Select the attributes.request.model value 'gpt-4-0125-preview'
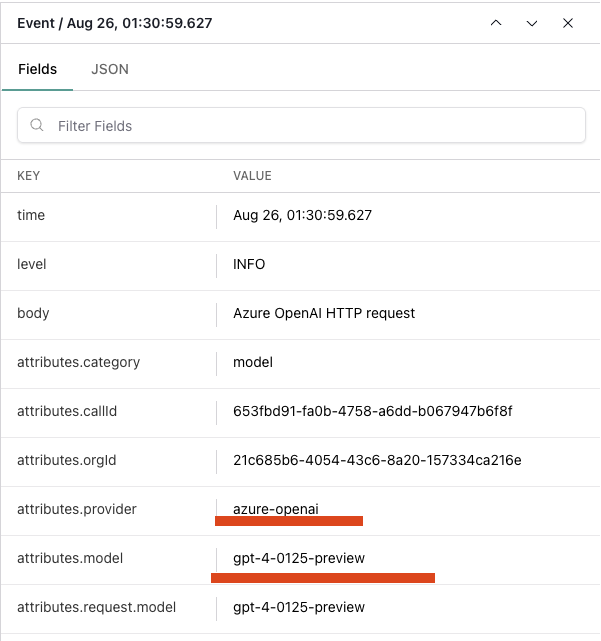 299,607
